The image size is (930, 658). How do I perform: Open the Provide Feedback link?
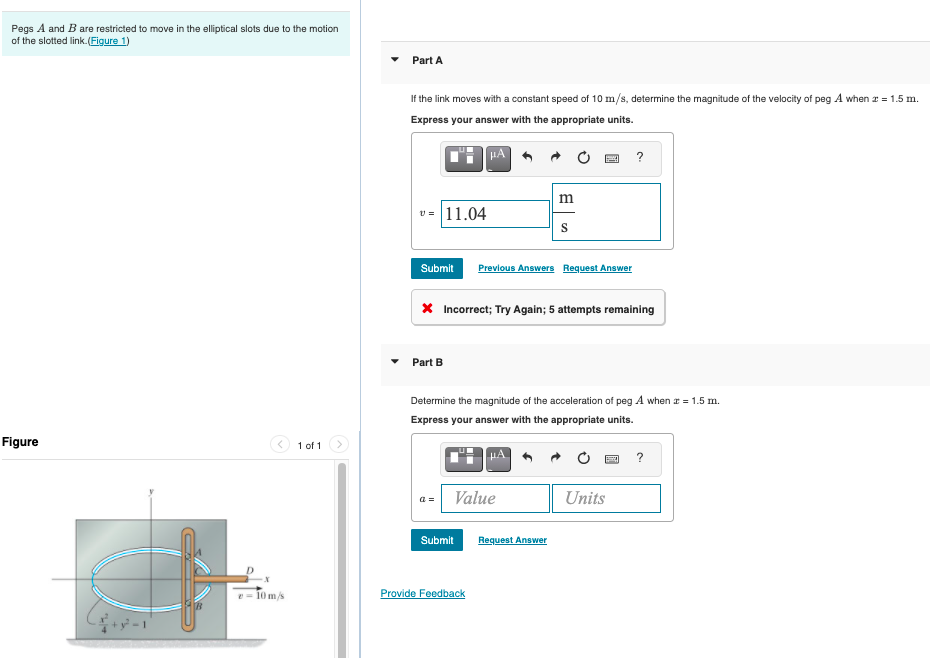(x=422, y=593)
